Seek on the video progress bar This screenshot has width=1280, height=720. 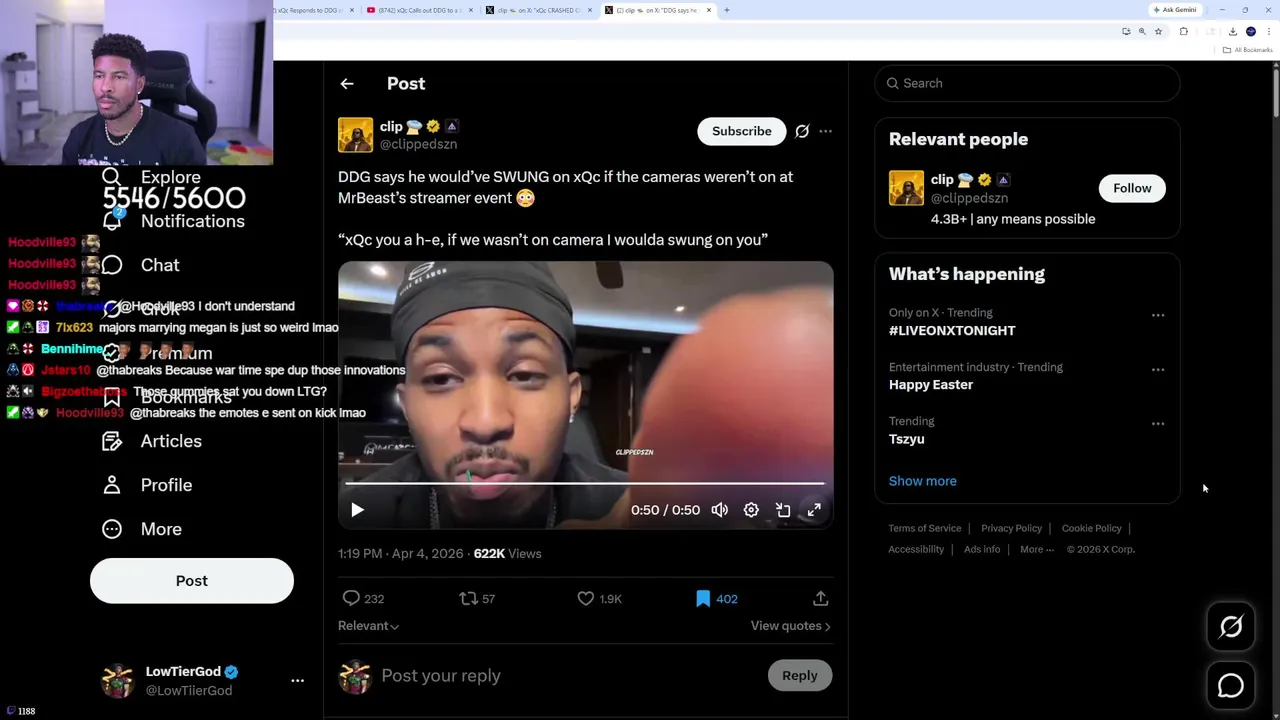585,483
